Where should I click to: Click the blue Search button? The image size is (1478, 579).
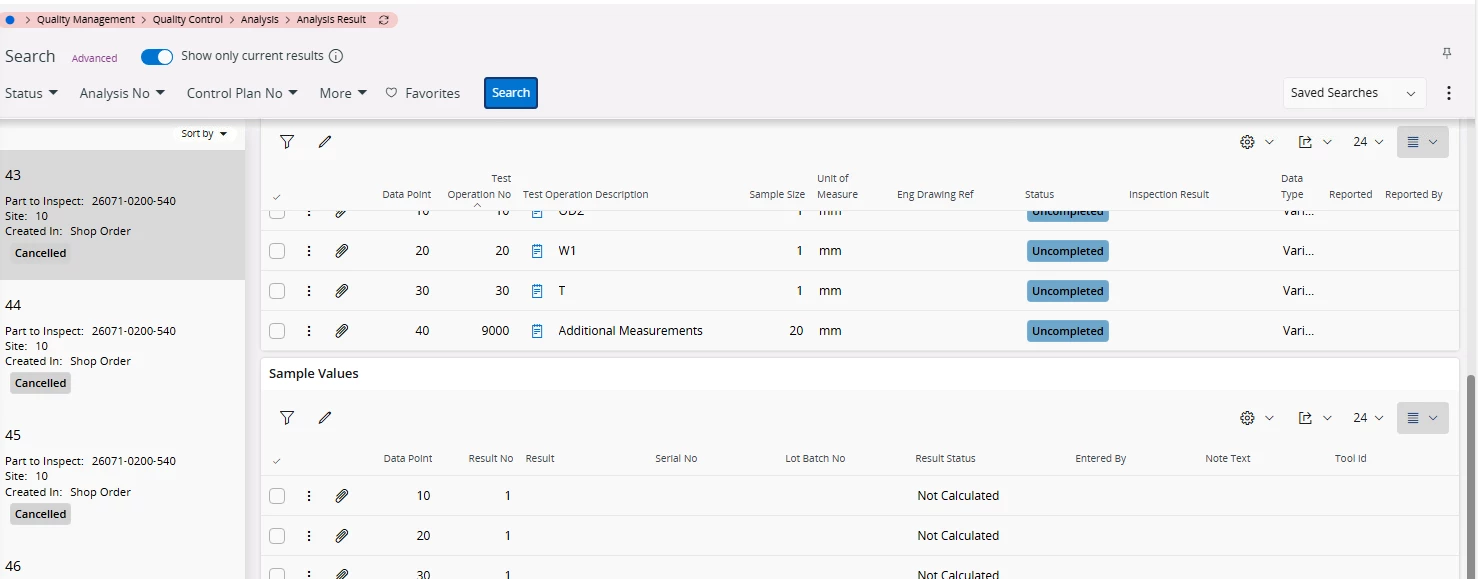coord(511,93)
